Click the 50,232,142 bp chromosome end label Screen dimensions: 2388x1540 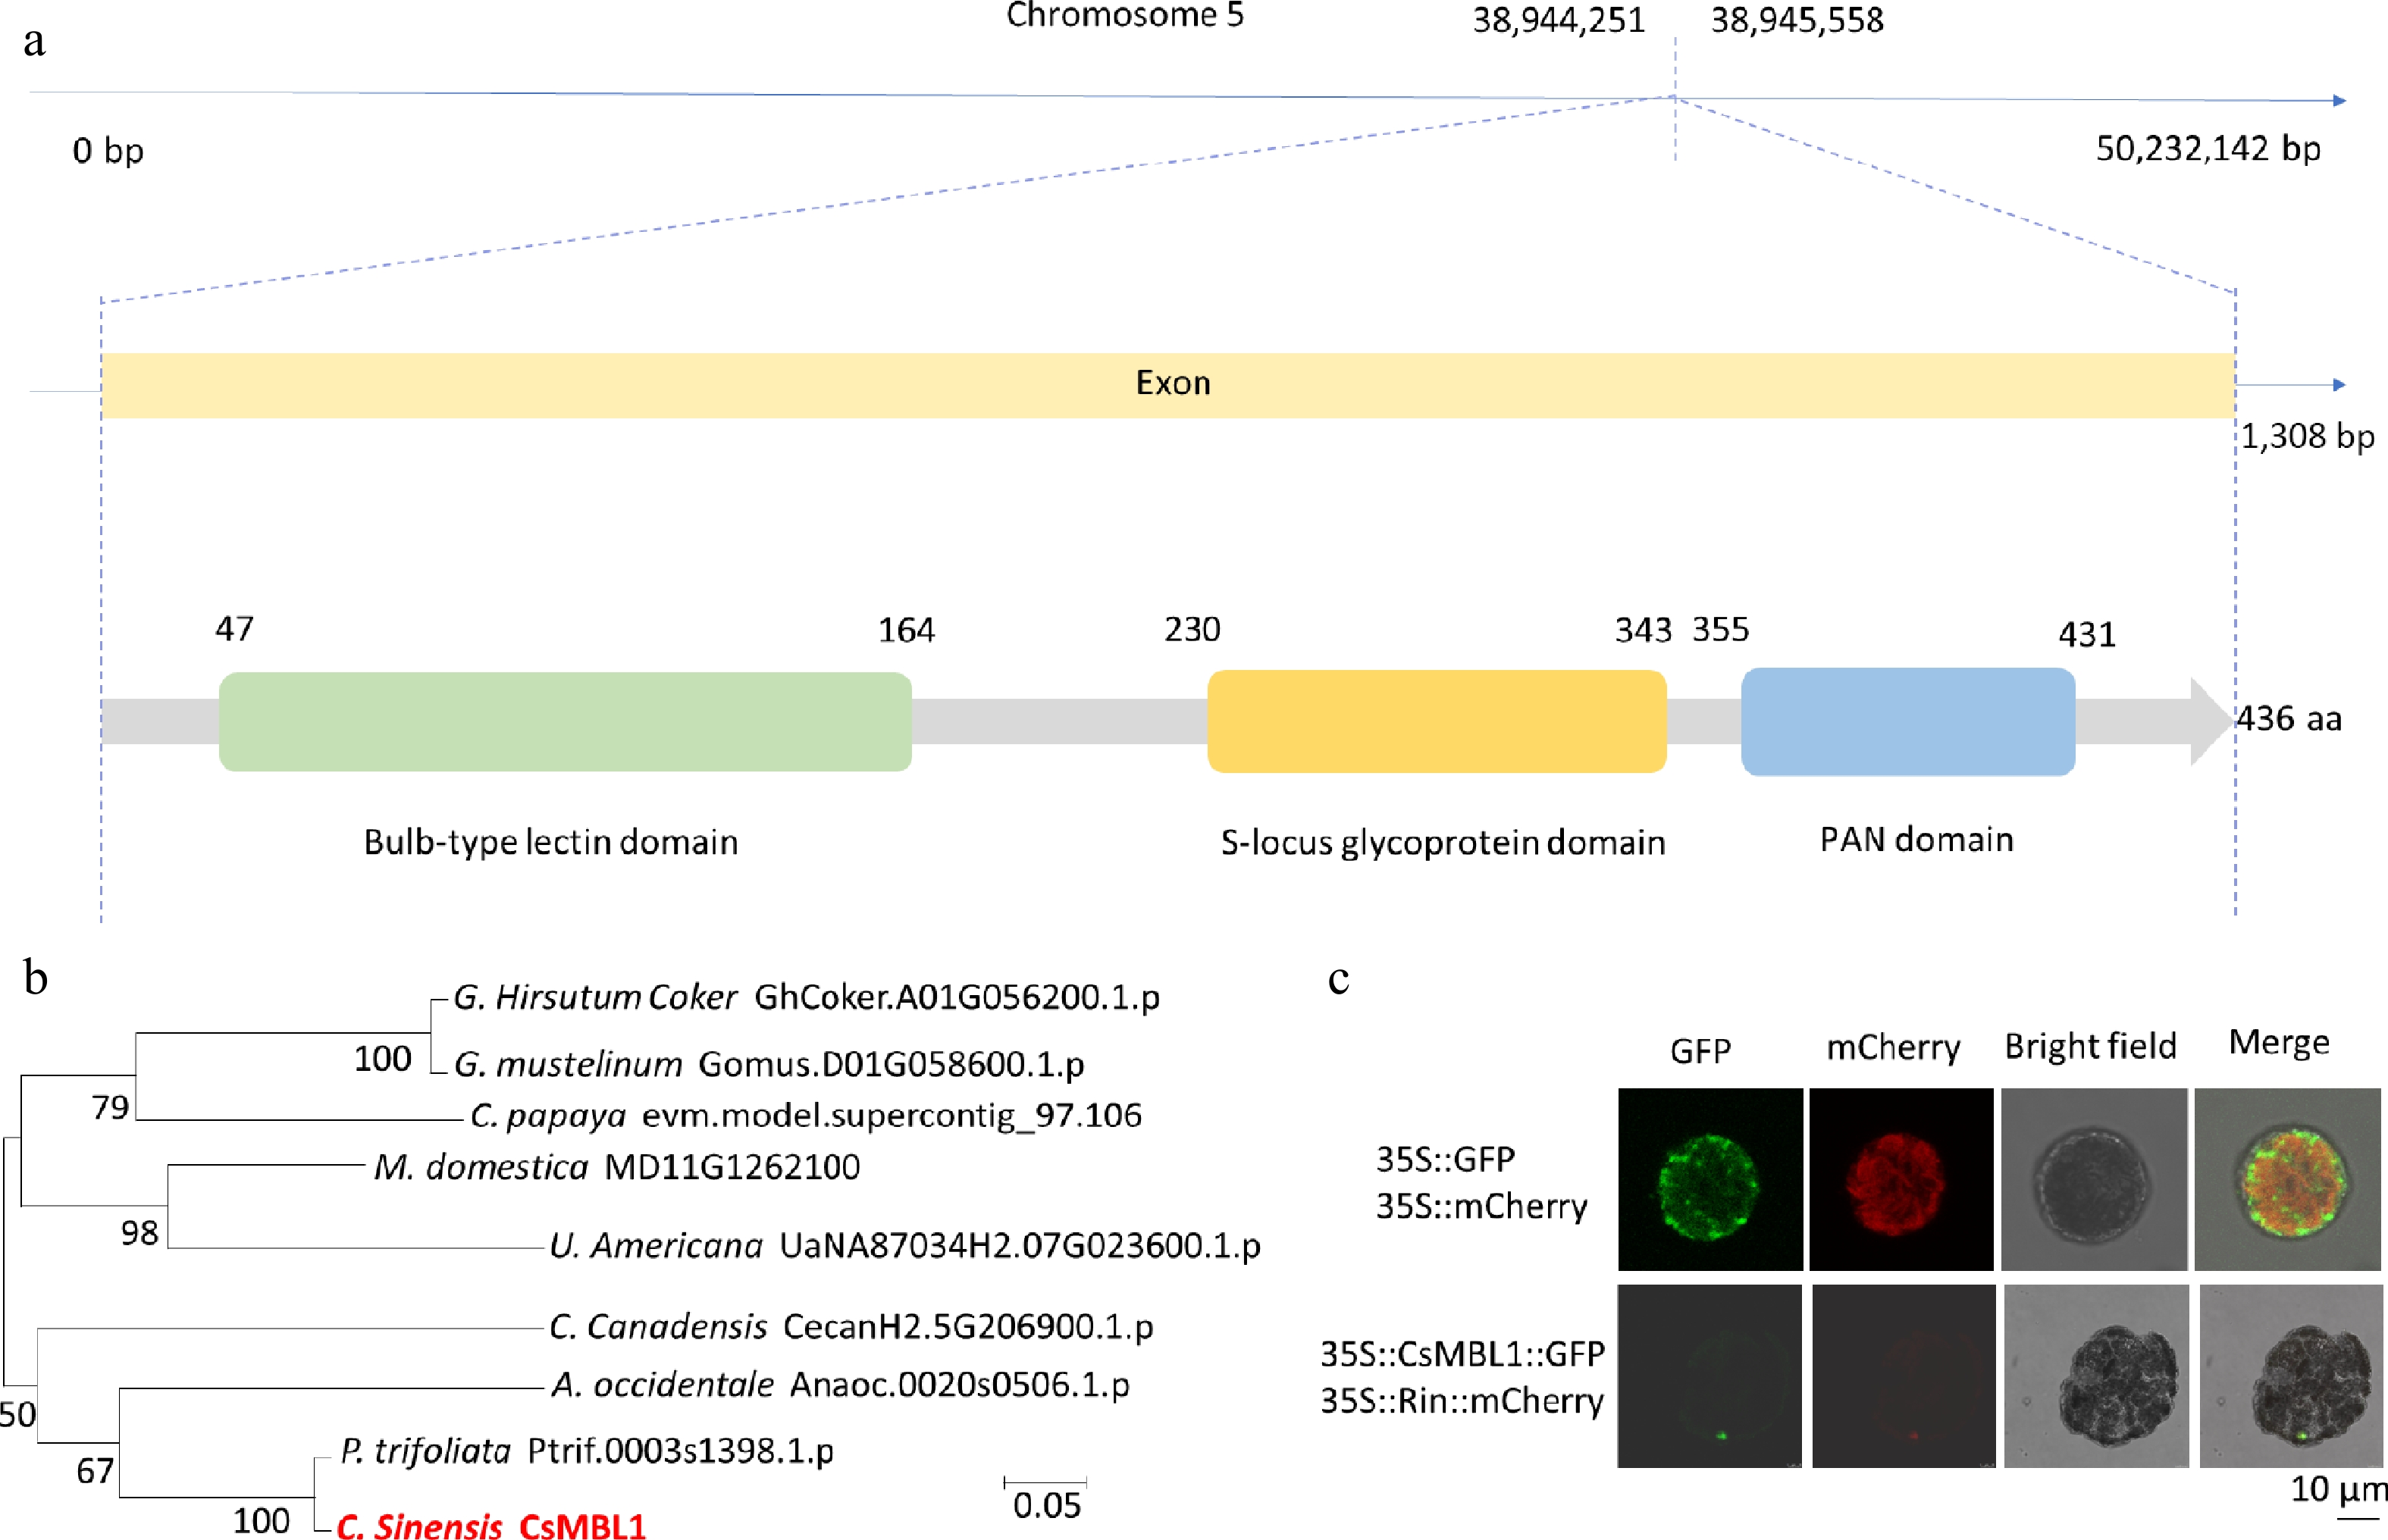[x=2207, y=148]
